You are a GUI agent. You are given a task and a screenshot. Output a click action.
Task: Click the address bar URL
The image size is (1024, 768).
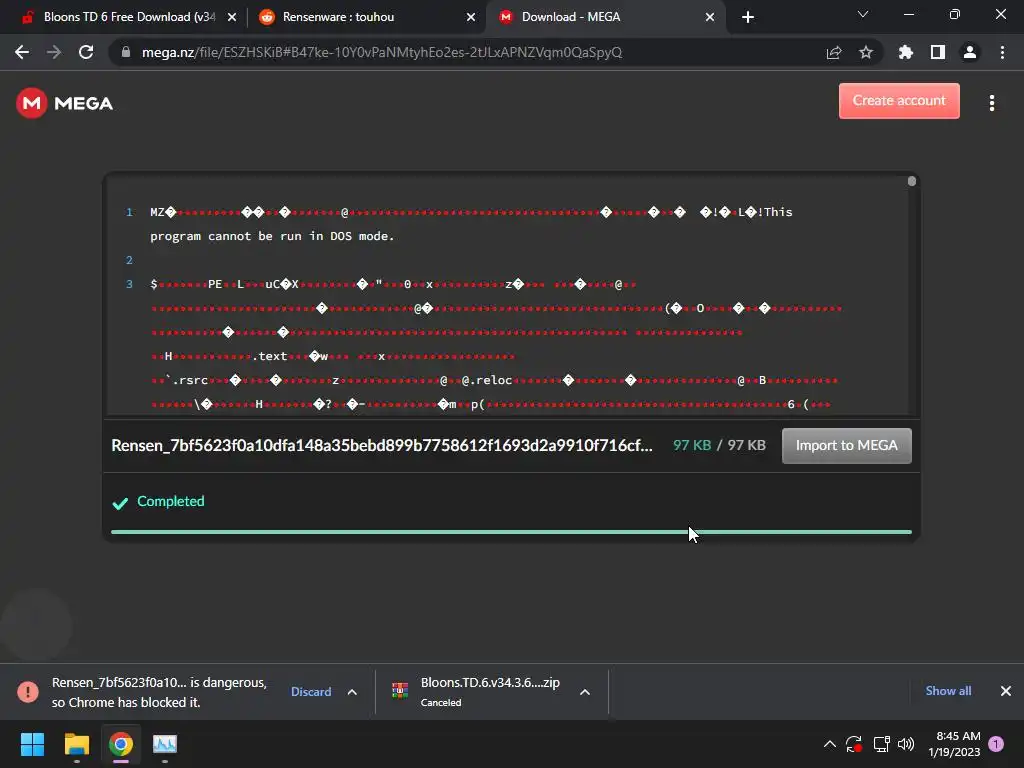[381, 52]
